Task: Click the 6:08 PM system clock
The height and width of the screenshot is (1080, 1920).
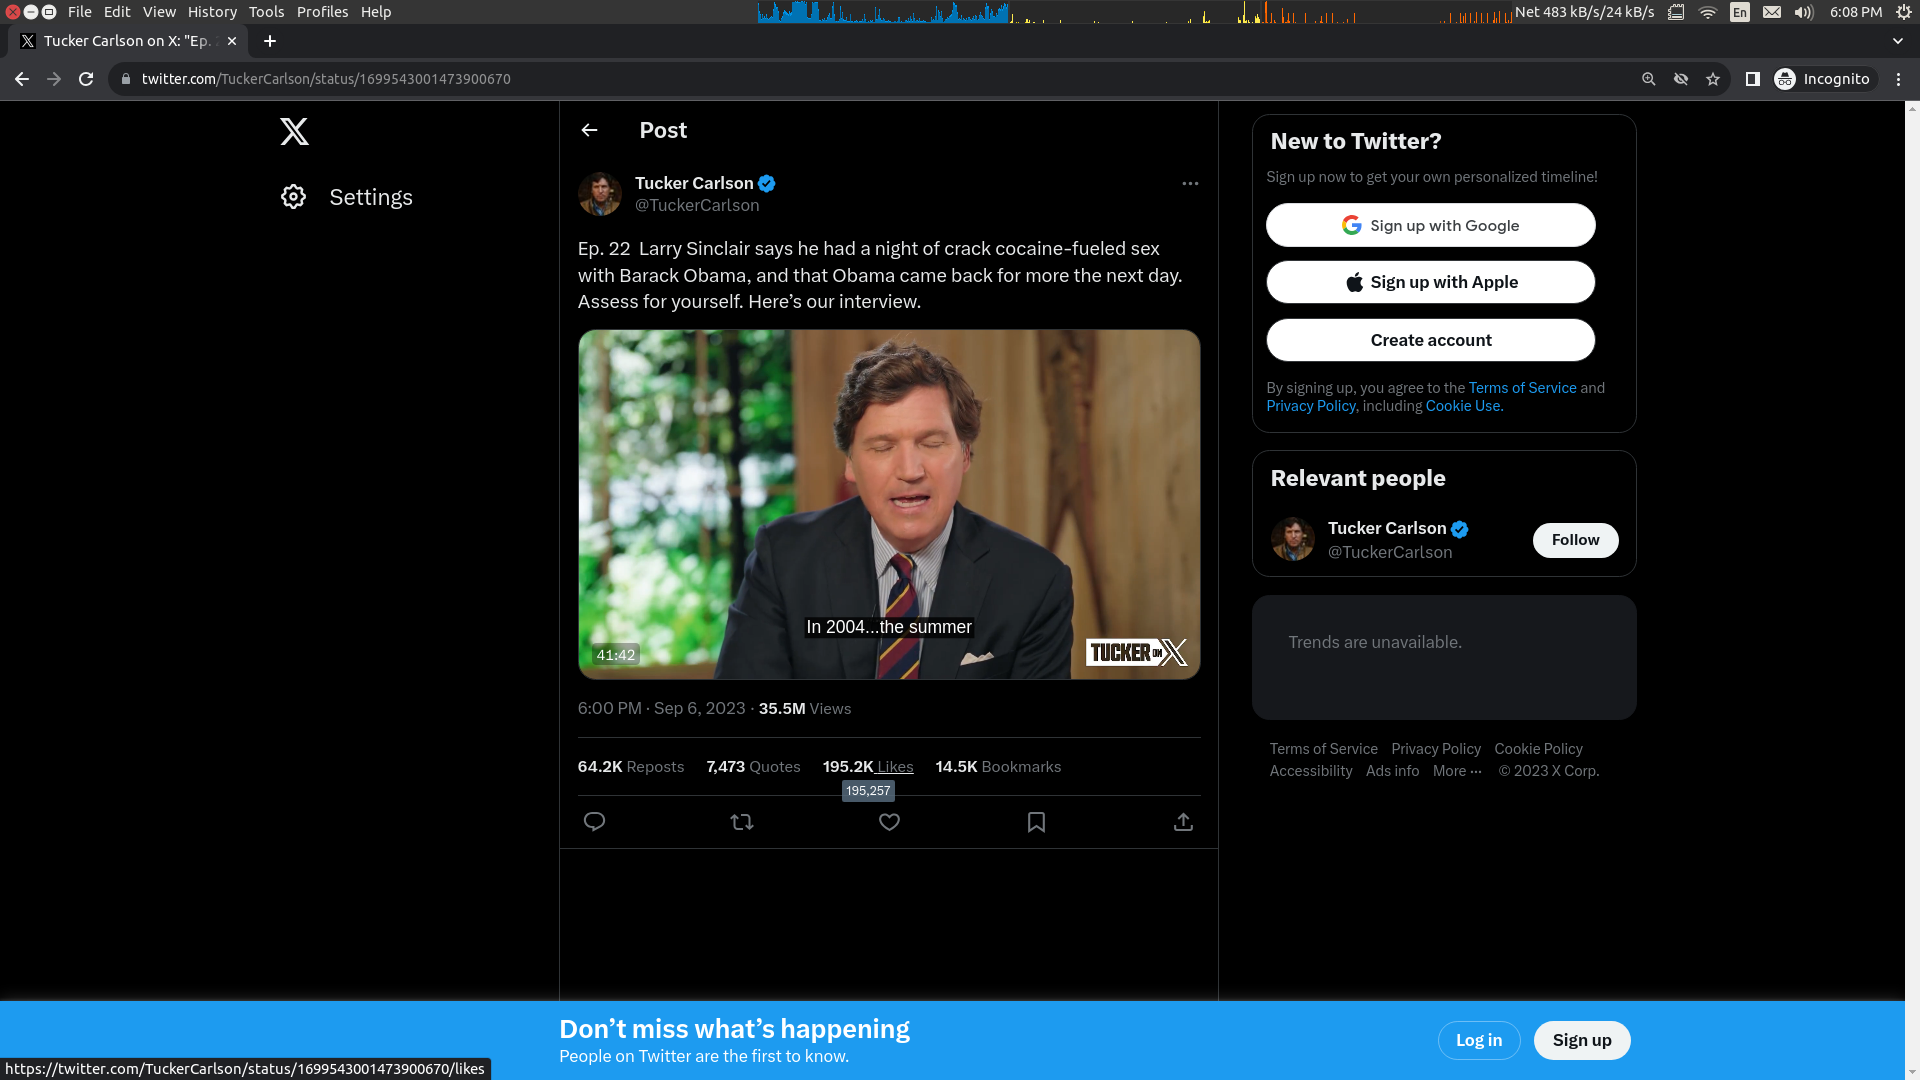Action: click(x=1856, y=12)
